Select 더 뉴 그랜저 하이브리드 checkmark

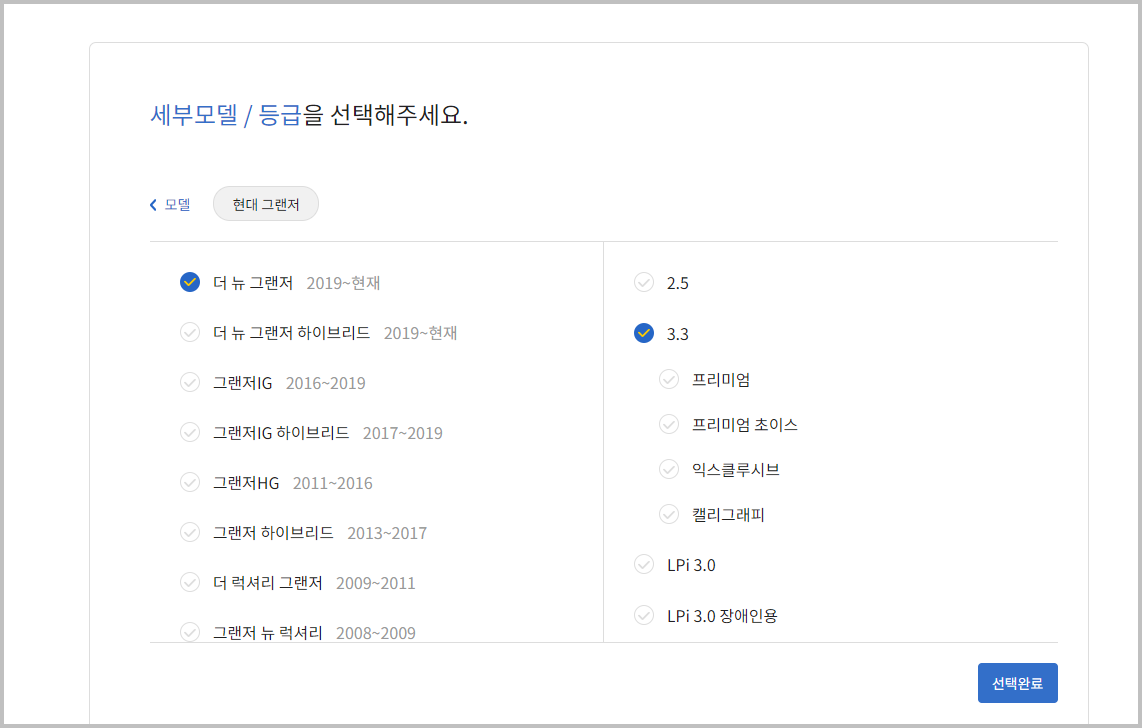pyautogui.click(x=190, y=332)
